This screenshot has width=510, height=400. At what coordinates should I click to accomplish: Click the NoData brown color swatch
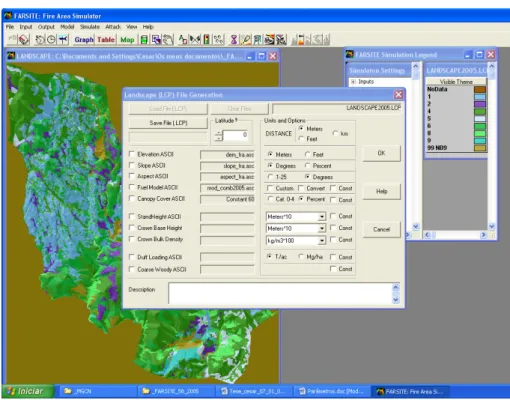point(480,89)
